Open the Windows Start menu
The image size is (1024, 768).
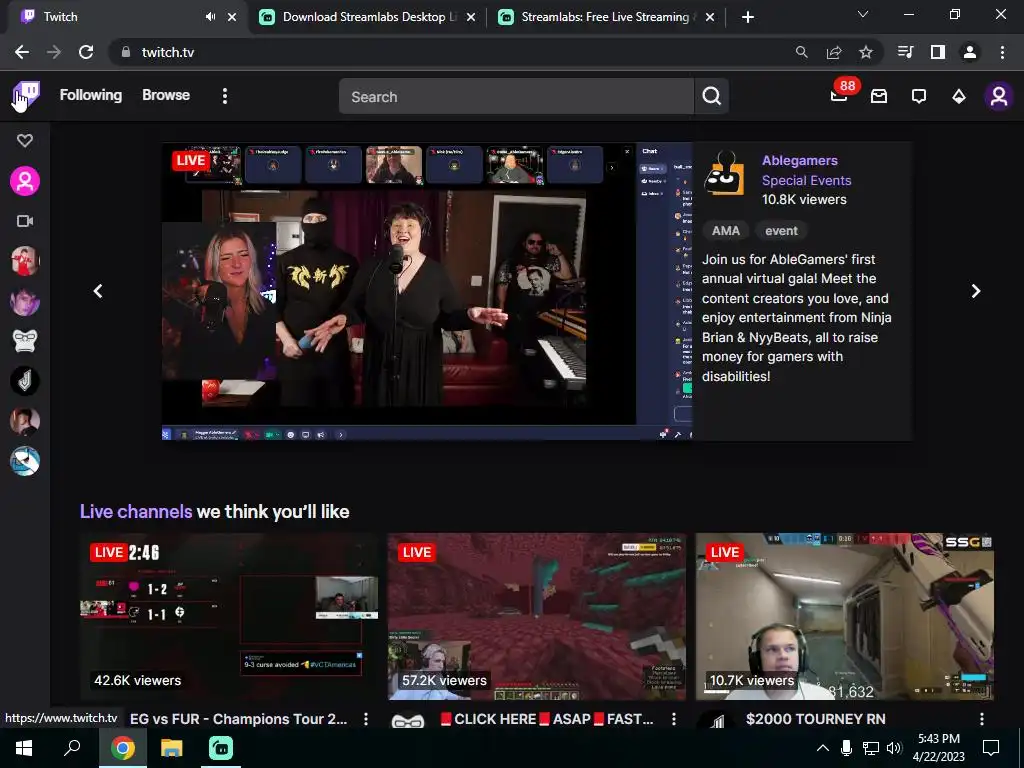point(24,748)
